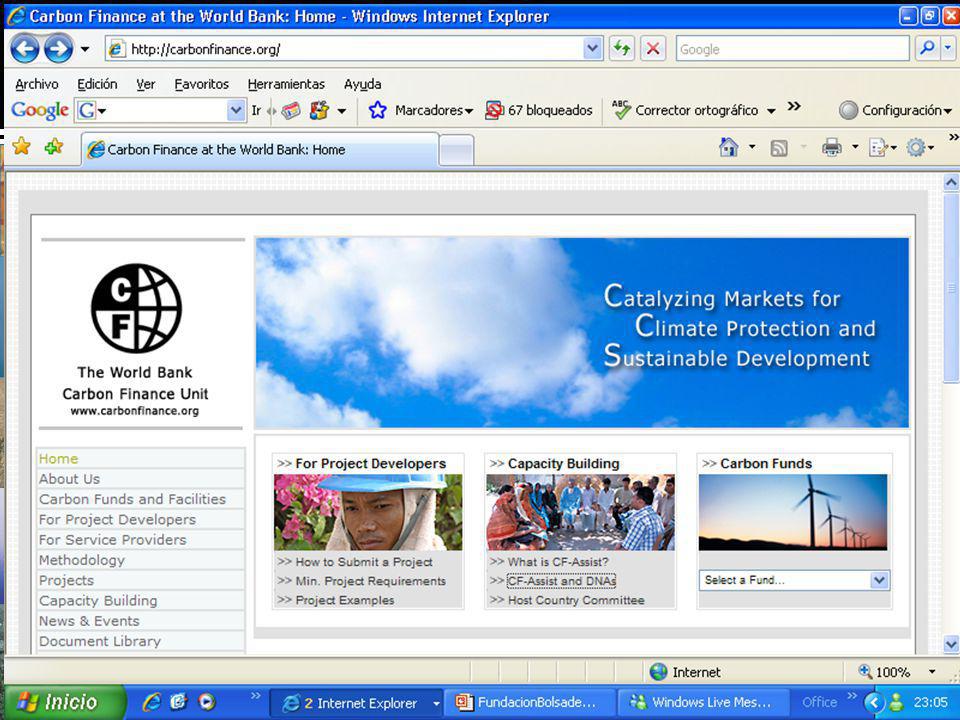Click the Home page house icon
This screenshot has height=720, width=960.
(729, 147)
